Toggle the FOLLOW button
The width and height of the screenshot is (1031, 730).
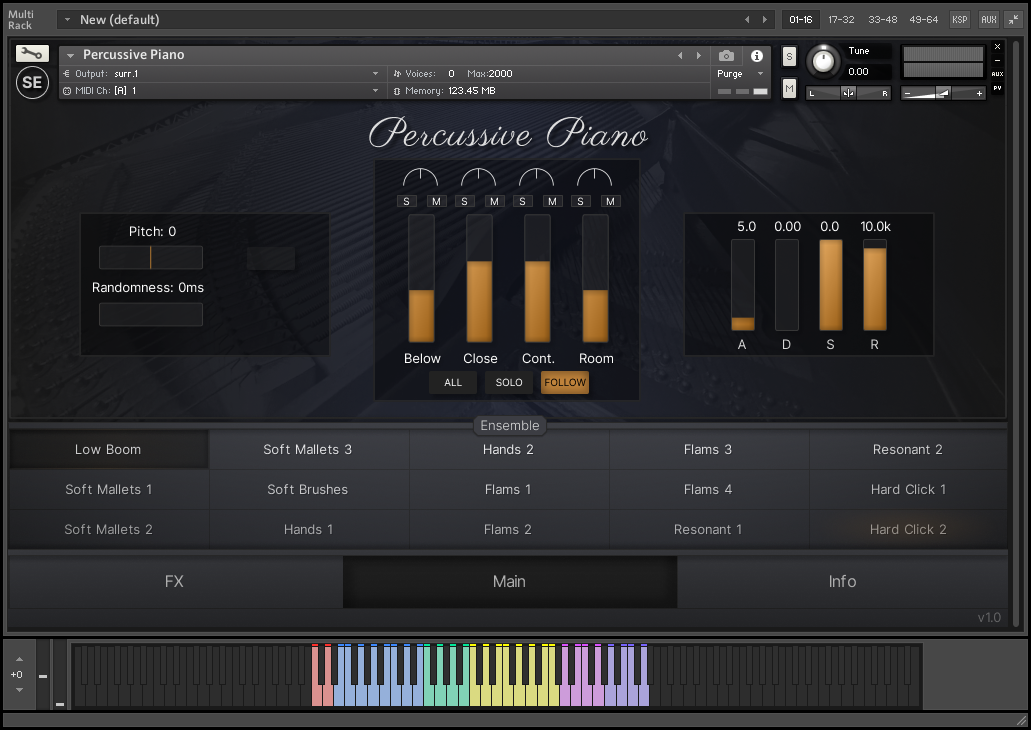[x=565, y=382]
